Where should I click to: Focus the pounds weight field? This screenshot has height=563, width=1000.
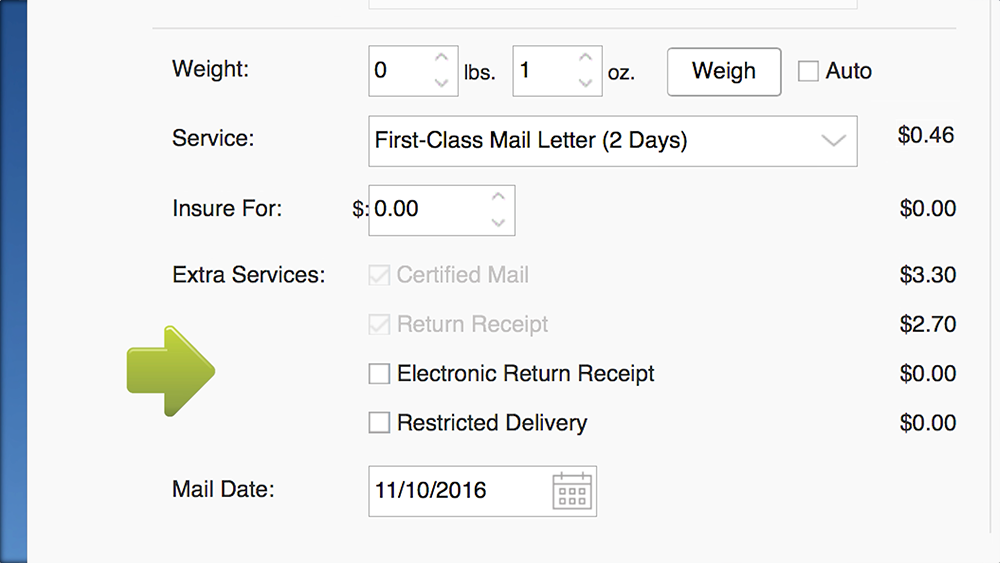[413, 71]
